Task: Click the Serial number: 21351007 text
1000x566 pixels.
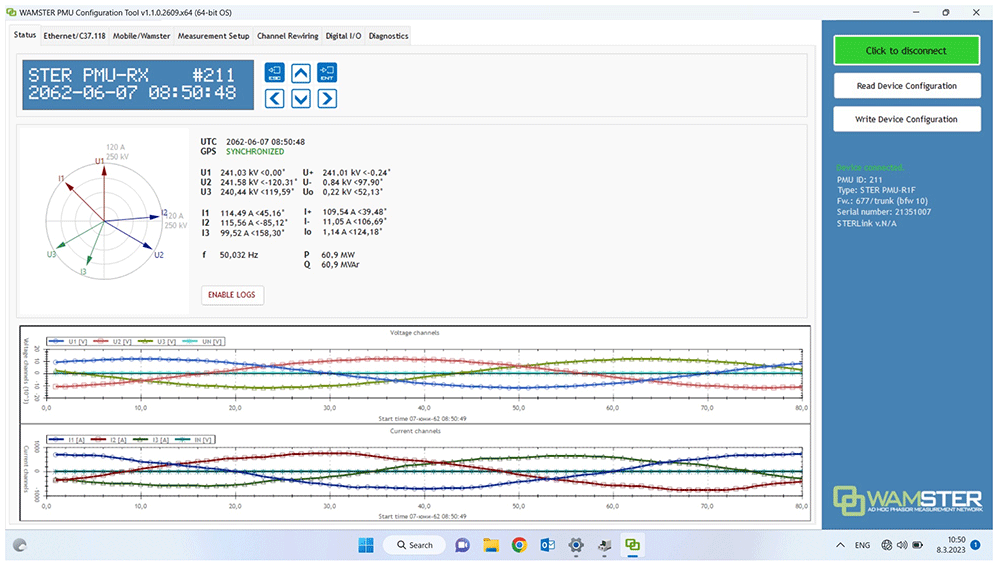Action: point(884,212)
